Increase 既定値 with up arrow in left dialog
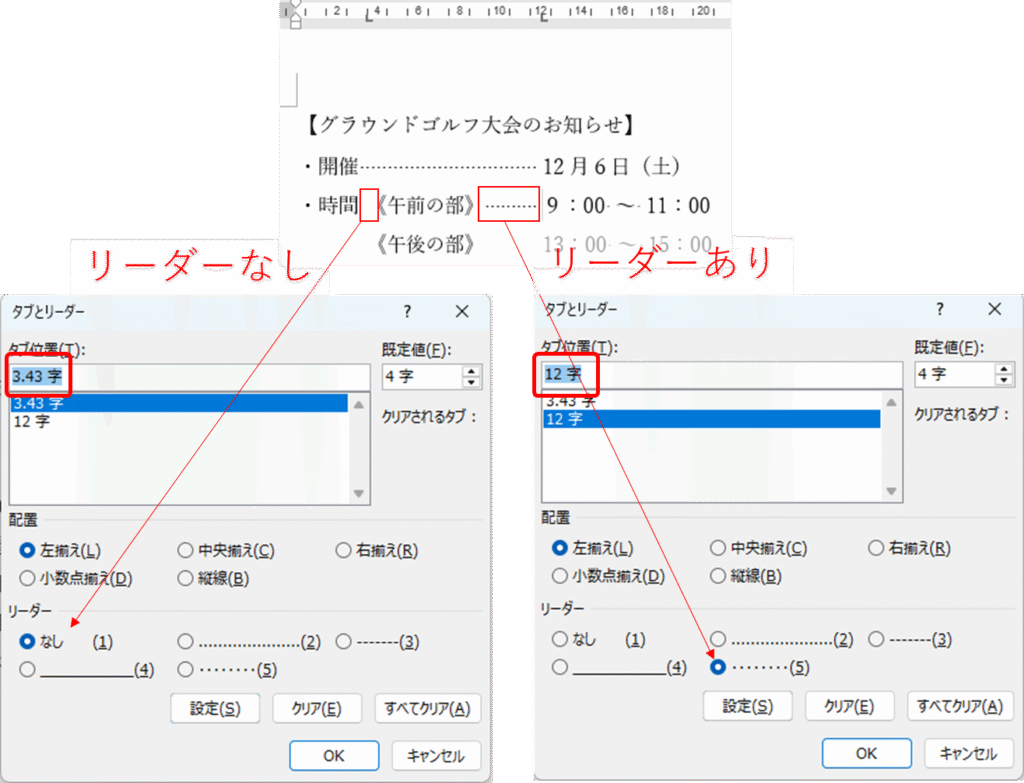Image resolution: width=1024 pixels, height=783 pixels. tap(472, 371)
